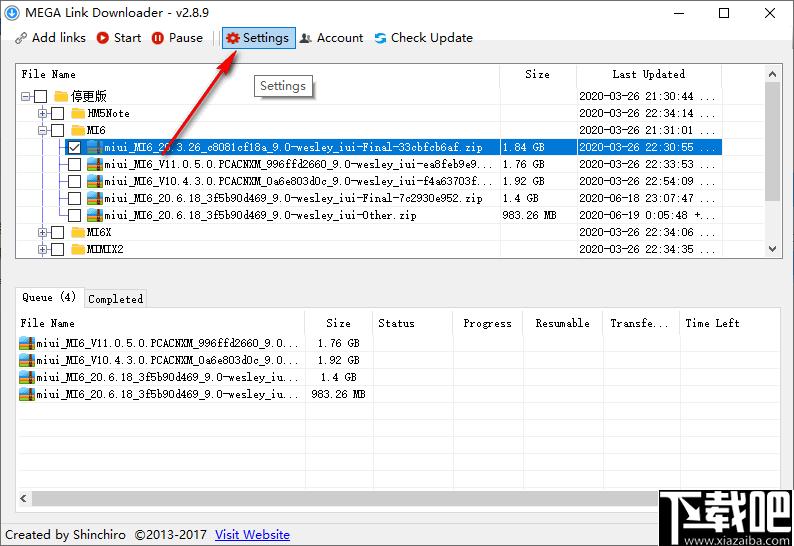Toggle checkbox for MI6 folder
The height and width of the screenshot is (546, 794).
pyautogui.click(x=58, y=130)
